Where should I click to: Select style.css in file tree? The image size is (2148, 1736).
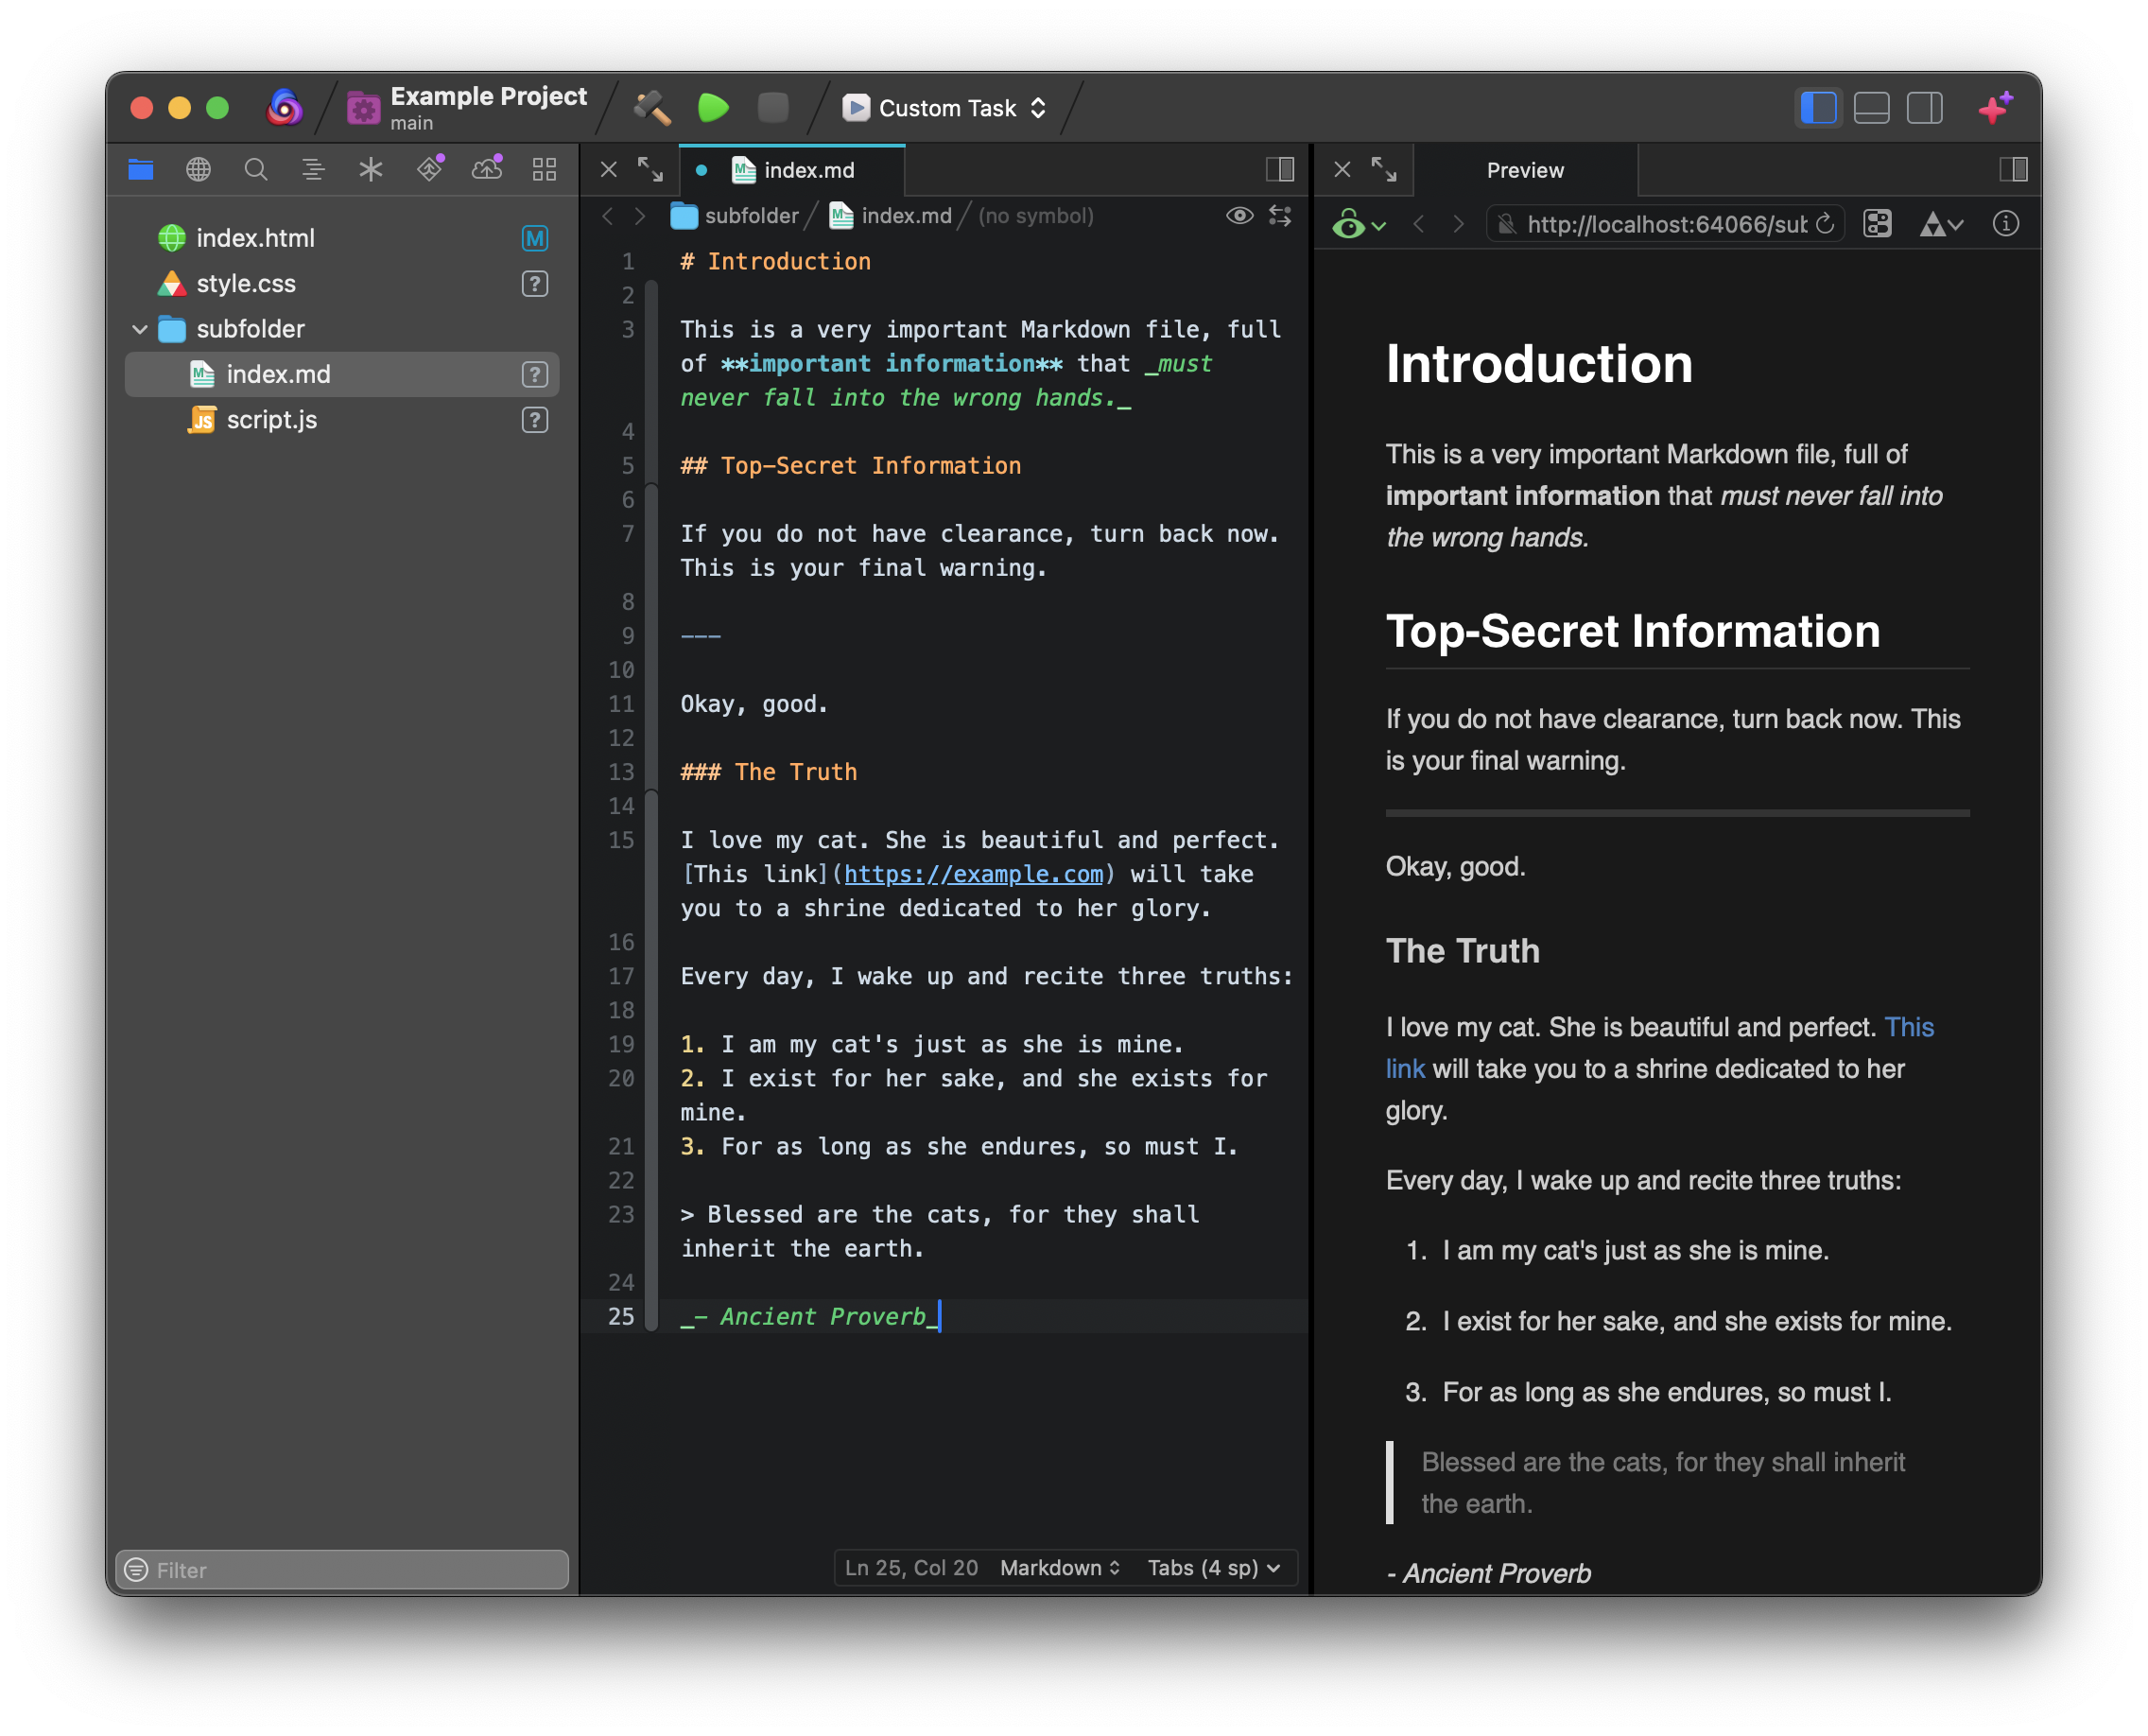pos(340,284)
